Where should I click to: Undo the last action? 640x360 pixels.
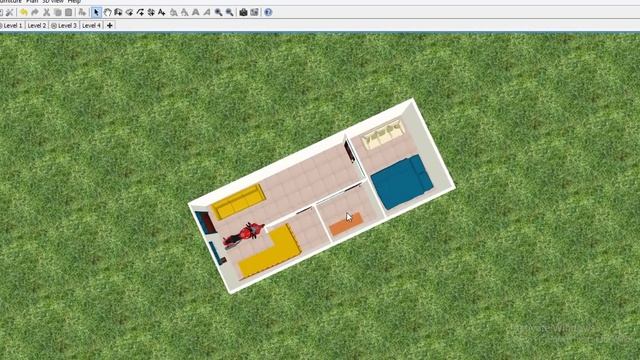pyautogui.click(x=24, y=12)
